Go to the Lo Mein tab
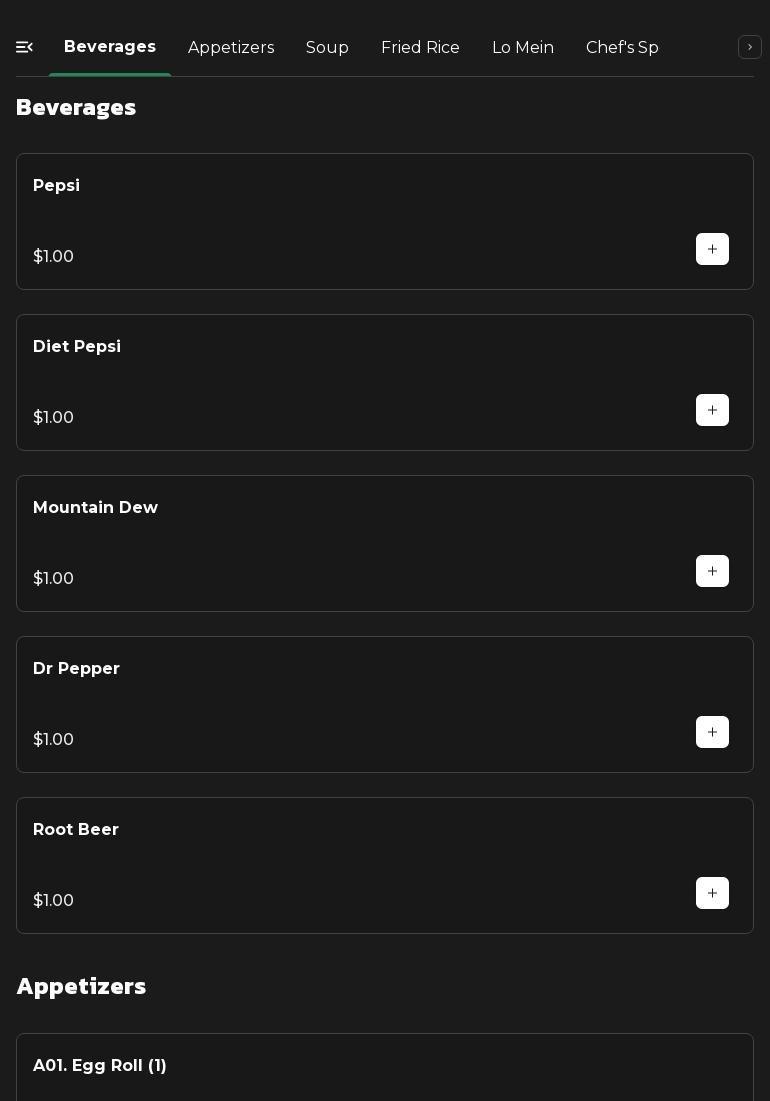This screenshot has height=1101, width=770. click(523, 48)
